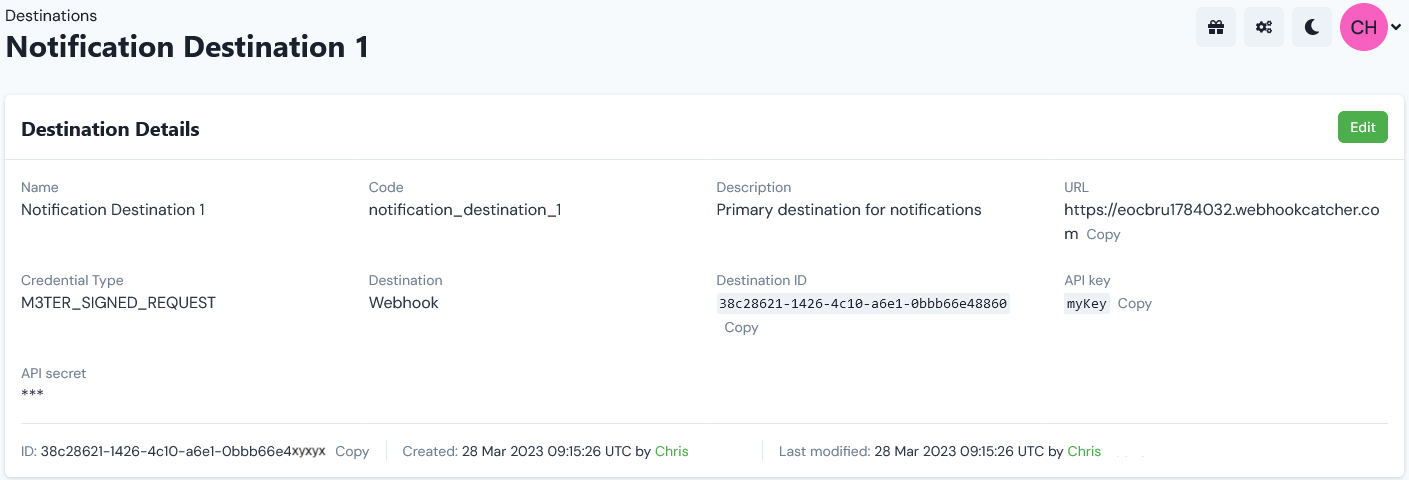Open Chris link next to Last modified
The width and height of the screenshot is (1409, 480).
pyautogui.click(x=1084, y=451)
